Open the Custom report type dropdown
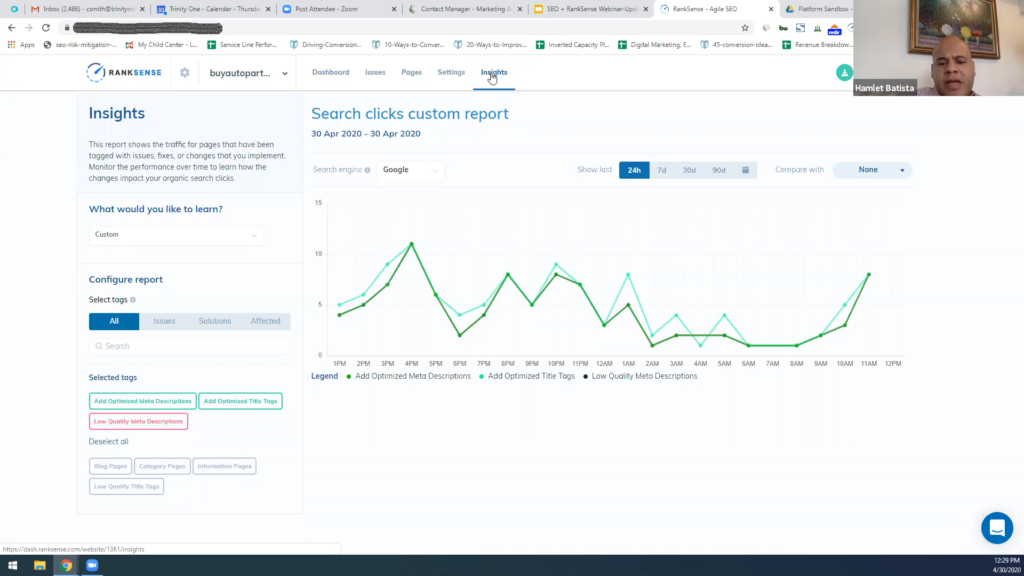1024x576 pixels. [x=176, y=234]
